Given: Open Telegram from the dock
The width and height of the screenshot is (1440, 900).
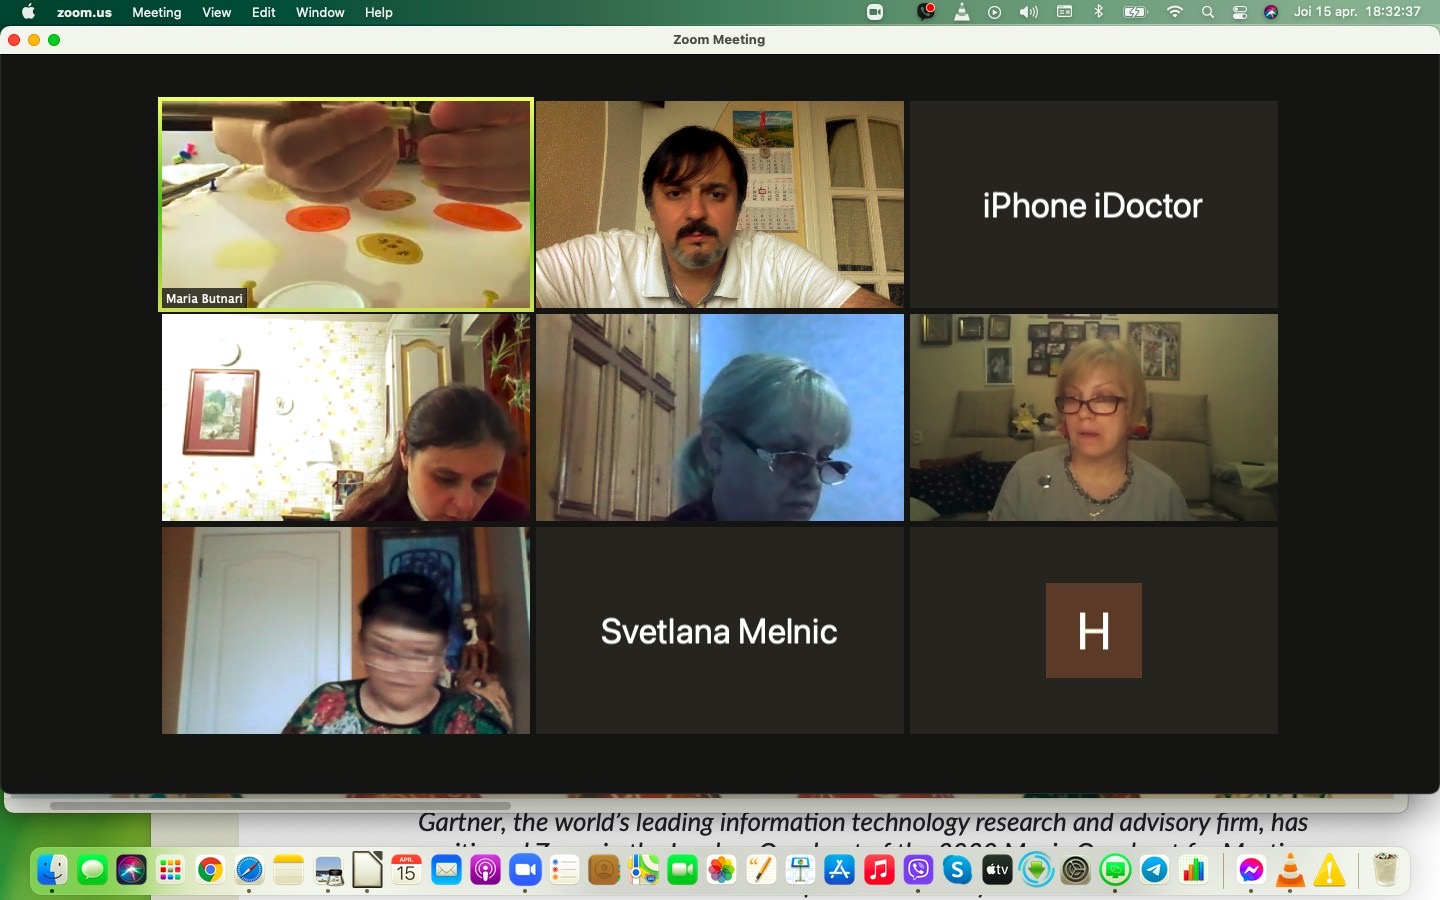Looking at the screenshot, I should [x=1154, y=871].
